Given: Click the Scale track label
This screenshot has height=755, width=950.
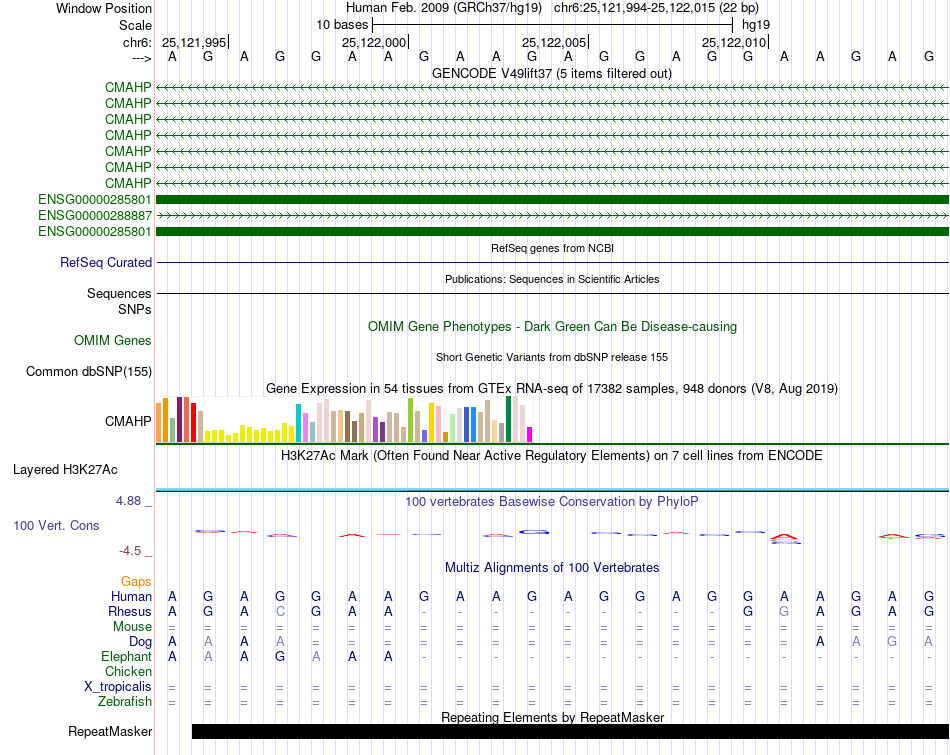Looking at the screenshot, I should (135, 25).
